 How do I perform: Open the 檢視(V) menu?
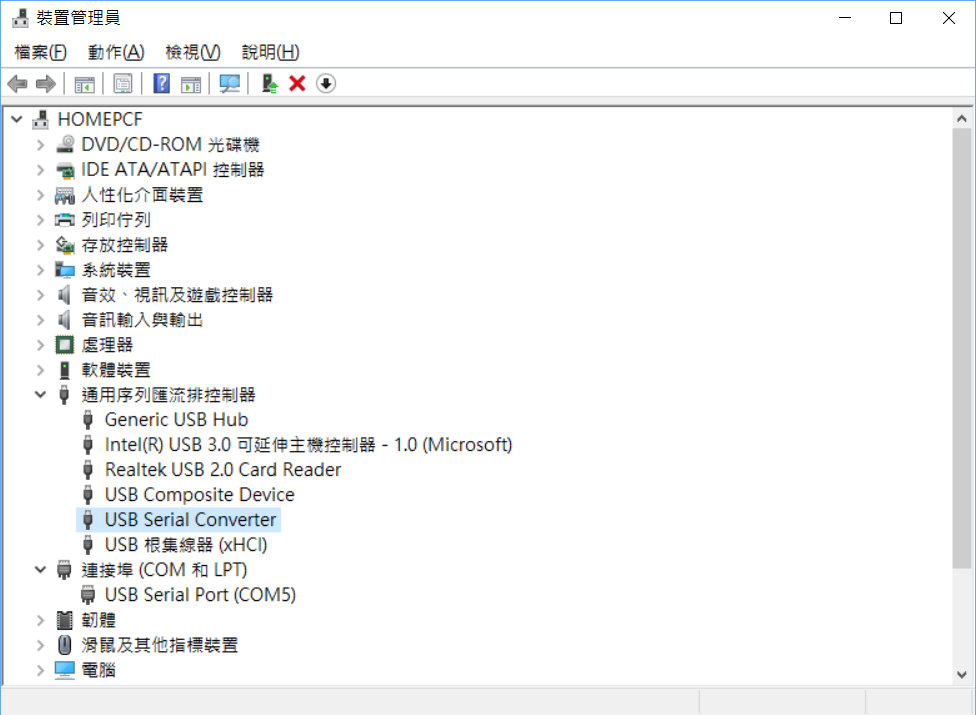point(193,52)
